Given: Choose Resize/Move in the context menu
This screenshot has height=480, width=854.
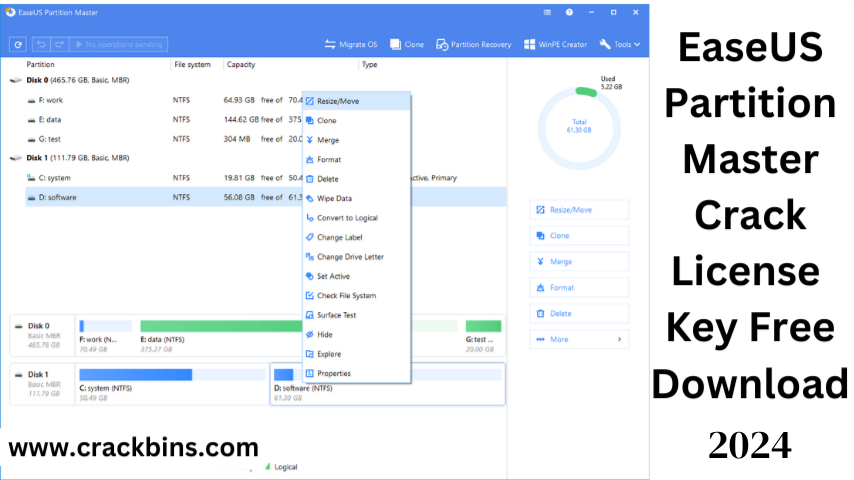Looking at the screenshot, I should click(356, 101).
